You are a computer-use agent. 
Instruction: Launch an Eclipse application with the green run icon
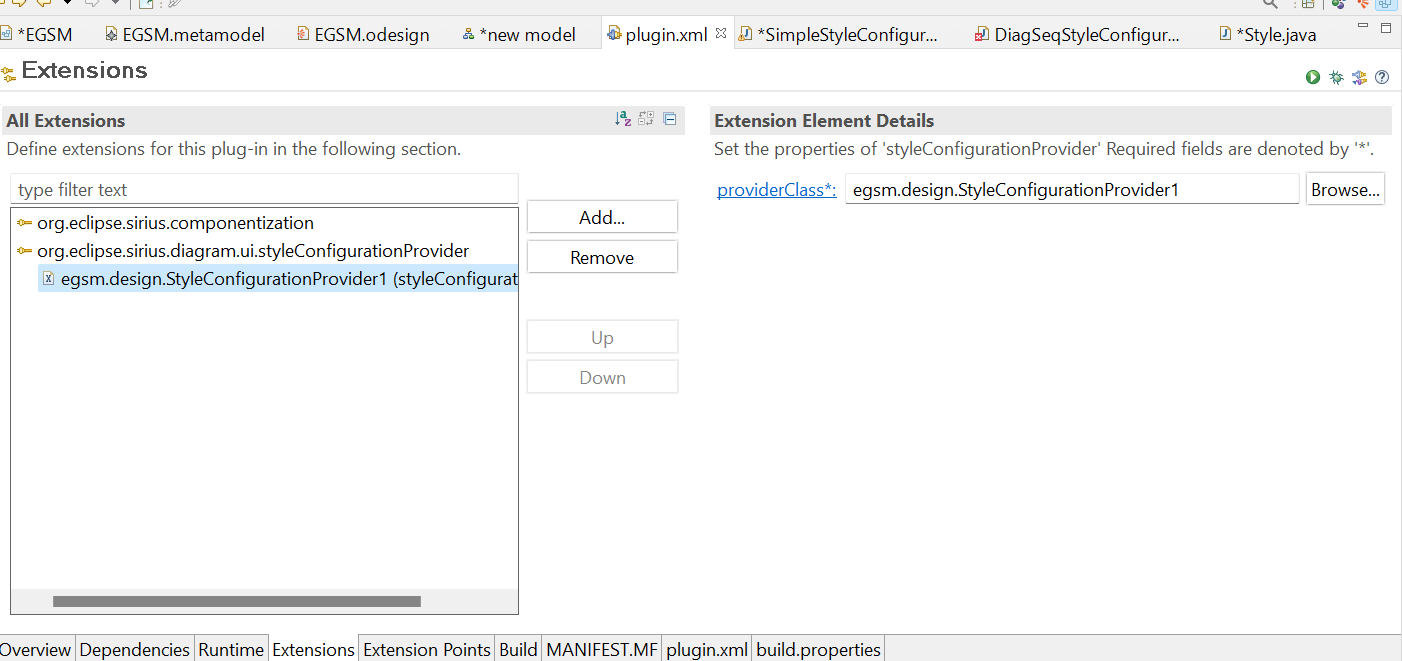point(1313,77)
